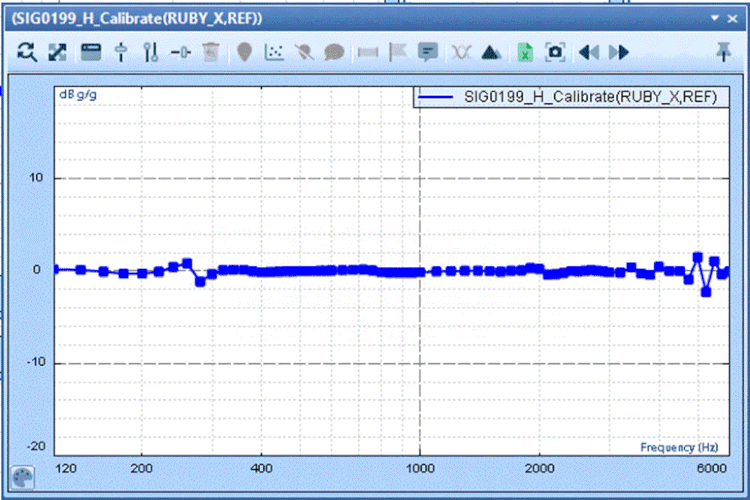Close the SIG0199_H_Calibrate graph window
Viewport: 750px width, 500px height.
click(x=732, y=19)
